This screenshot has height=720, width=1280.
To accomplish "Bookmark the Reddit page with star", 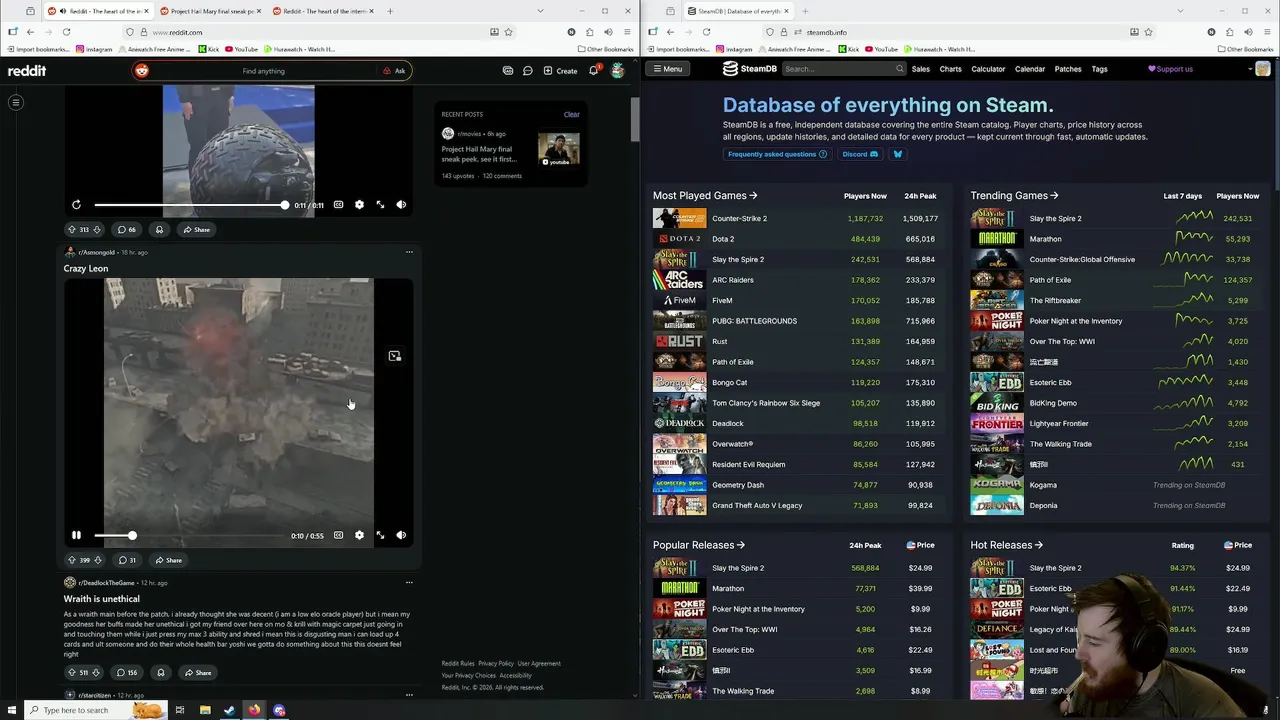I will pos(508,32).
